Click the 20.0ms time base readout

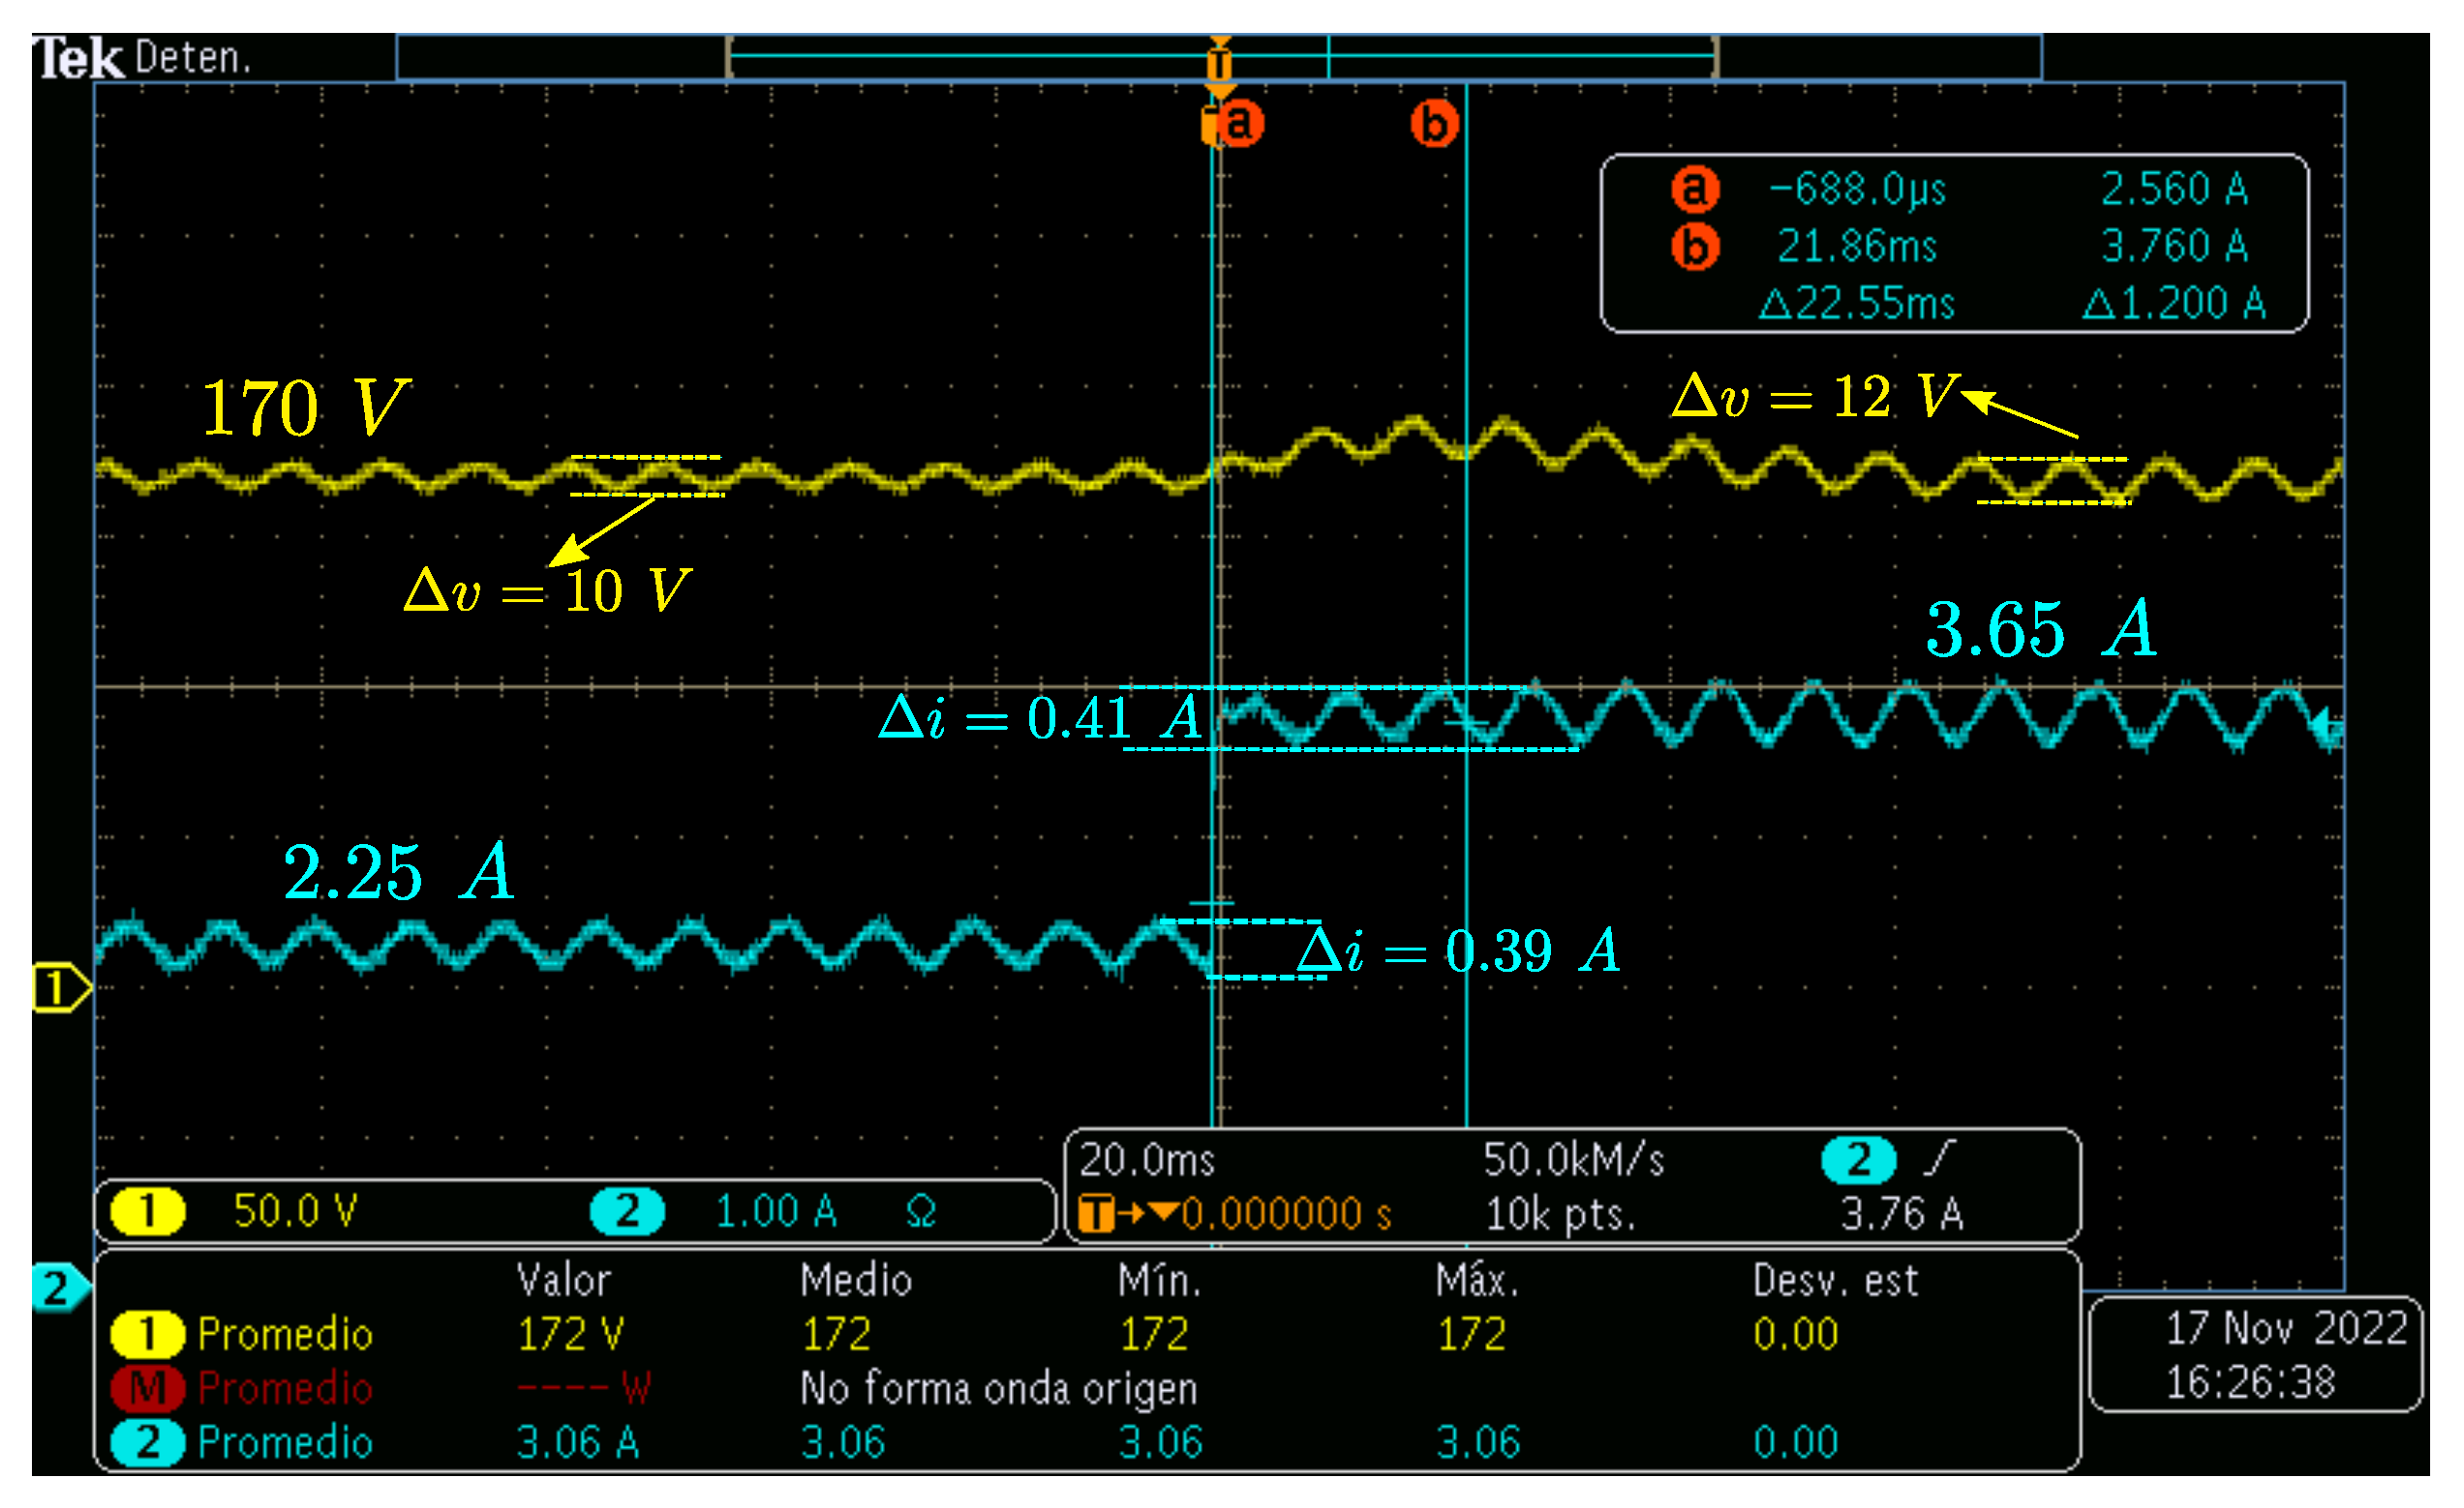1147,1161
